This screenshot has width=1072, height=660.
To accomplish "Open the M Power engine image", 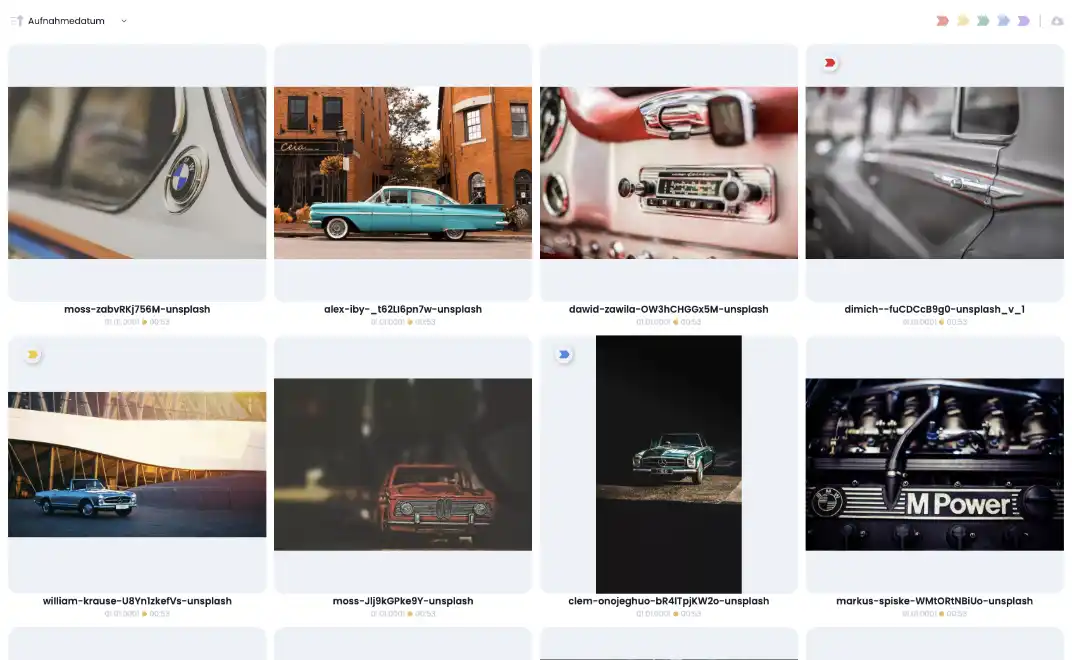I will (934, 464).
